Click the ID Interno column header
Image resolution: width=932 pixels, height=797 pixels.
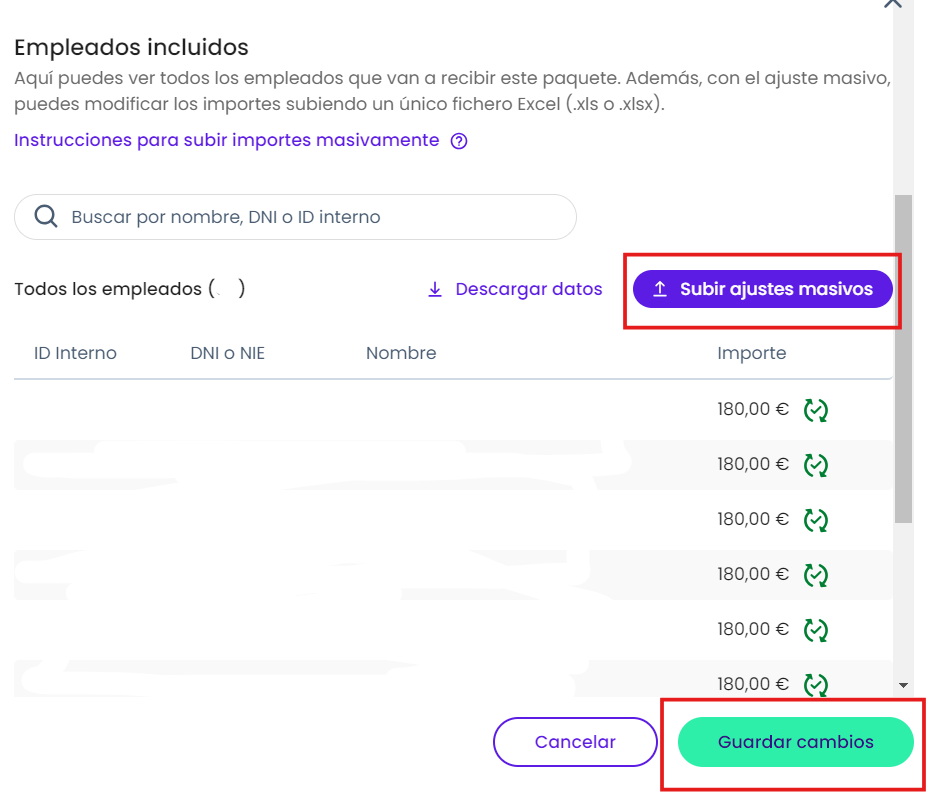[x=75, y=353]
